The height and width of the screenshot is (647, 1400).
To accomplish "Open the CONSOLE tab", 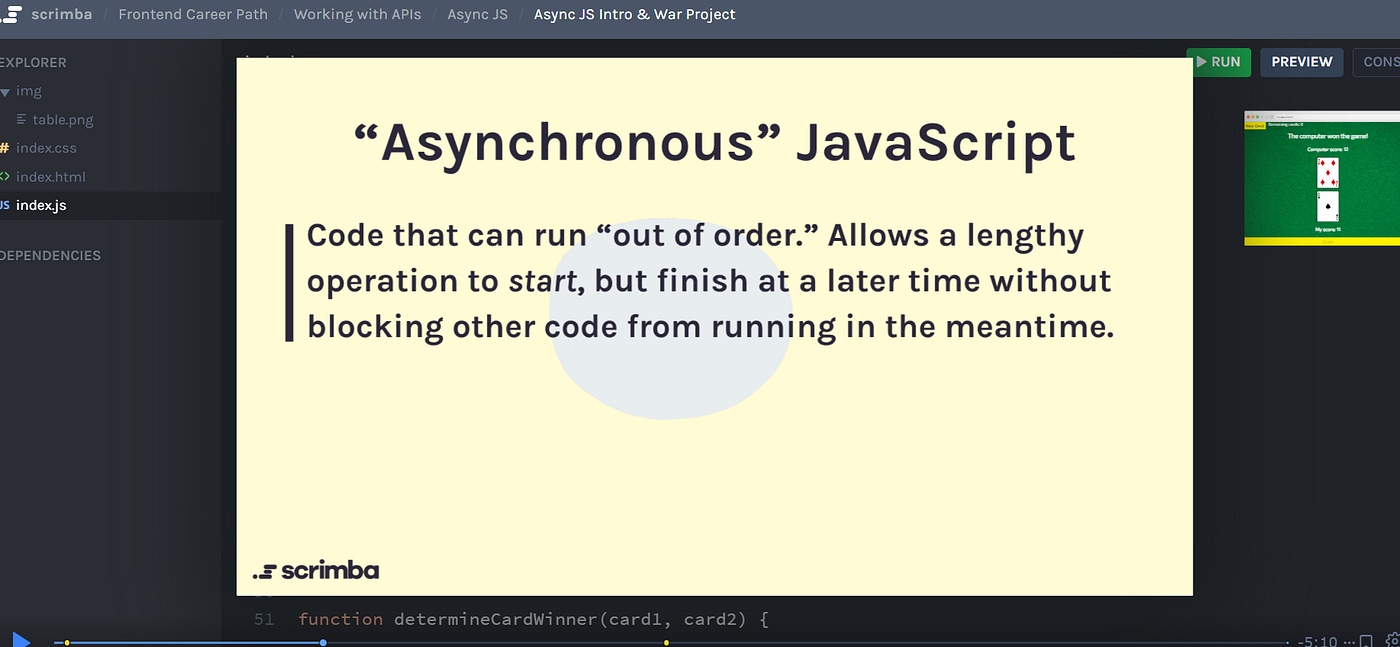I will pos(1377,62).
